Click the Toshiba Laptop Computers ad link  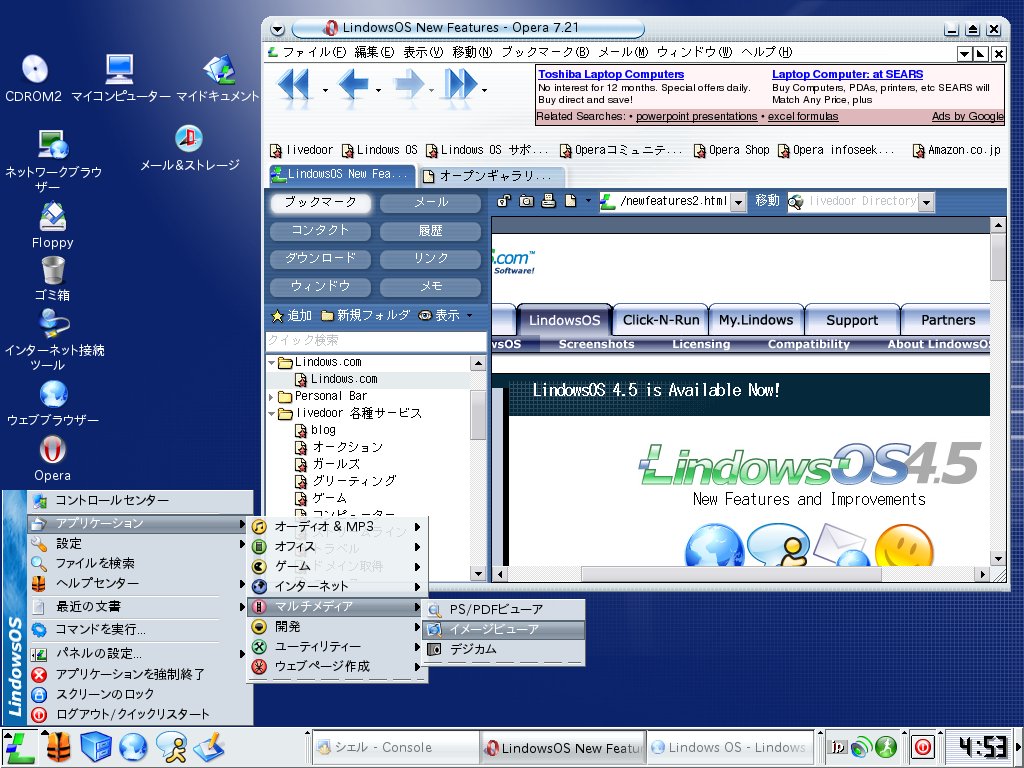pyautogui.click(x=611, y=74)
